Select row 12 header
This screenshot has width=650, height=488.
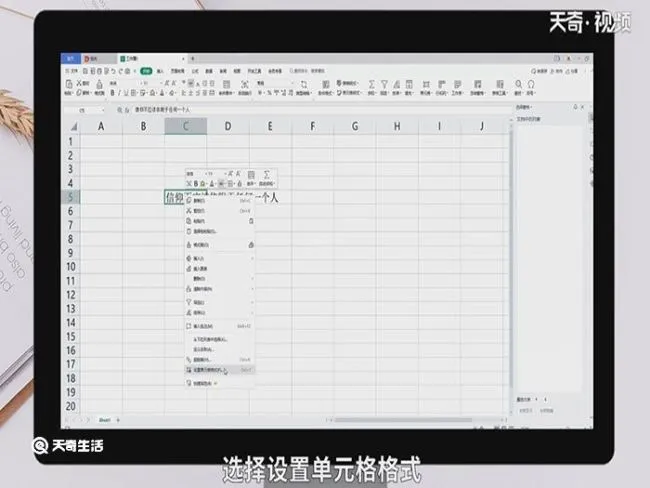pos(70,295)
